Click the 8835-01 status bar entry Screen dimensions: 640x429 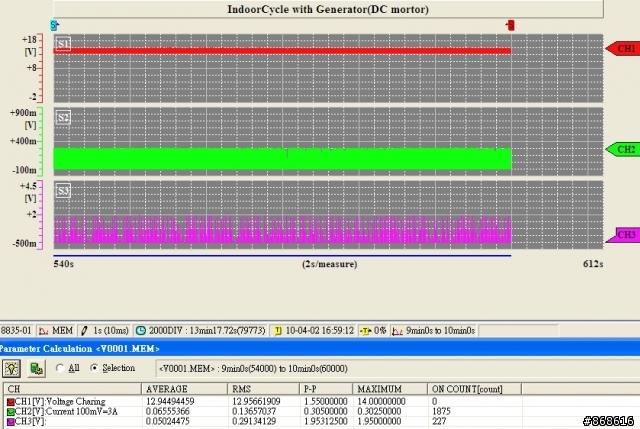[16, 331]
